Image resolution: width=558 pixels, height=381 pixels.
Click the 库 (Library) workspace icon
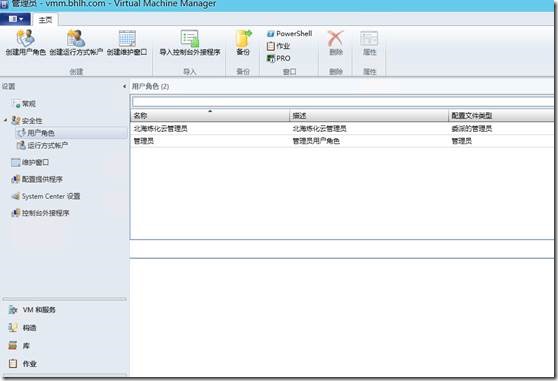pos(13,345)
